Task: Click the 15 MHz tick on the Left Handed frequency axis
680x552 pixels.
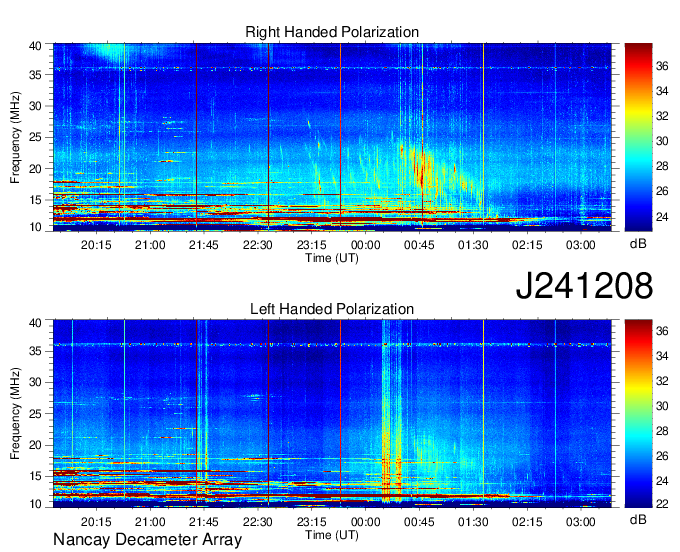Action: (x=35, y=477)
